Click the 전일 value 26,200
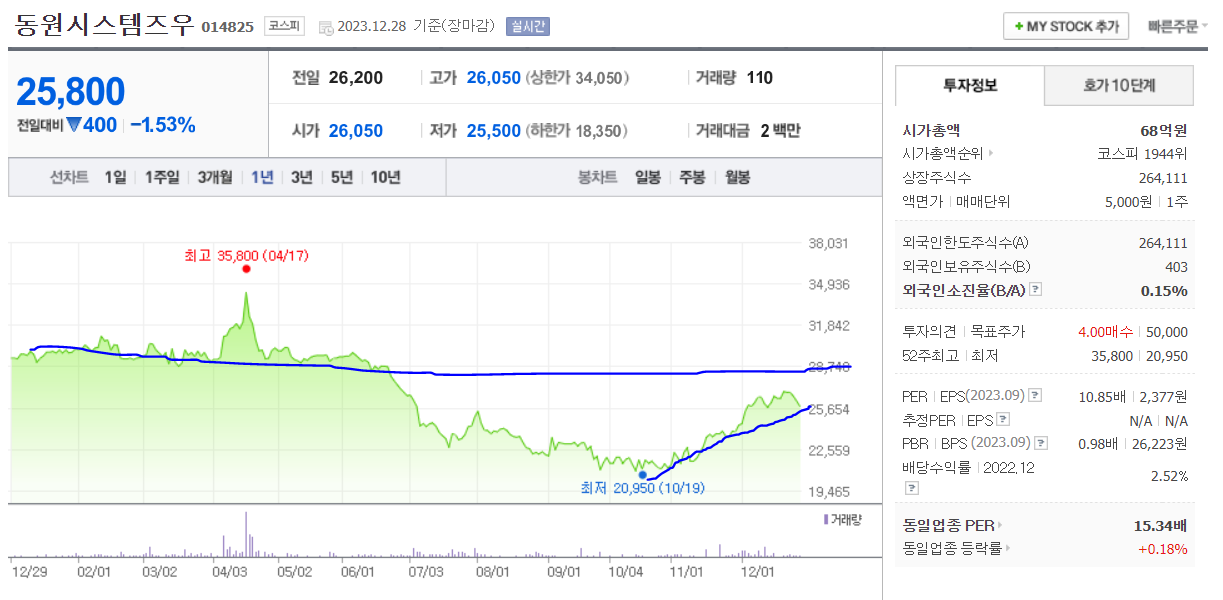The image size is (1223, 600). (355, 78)
